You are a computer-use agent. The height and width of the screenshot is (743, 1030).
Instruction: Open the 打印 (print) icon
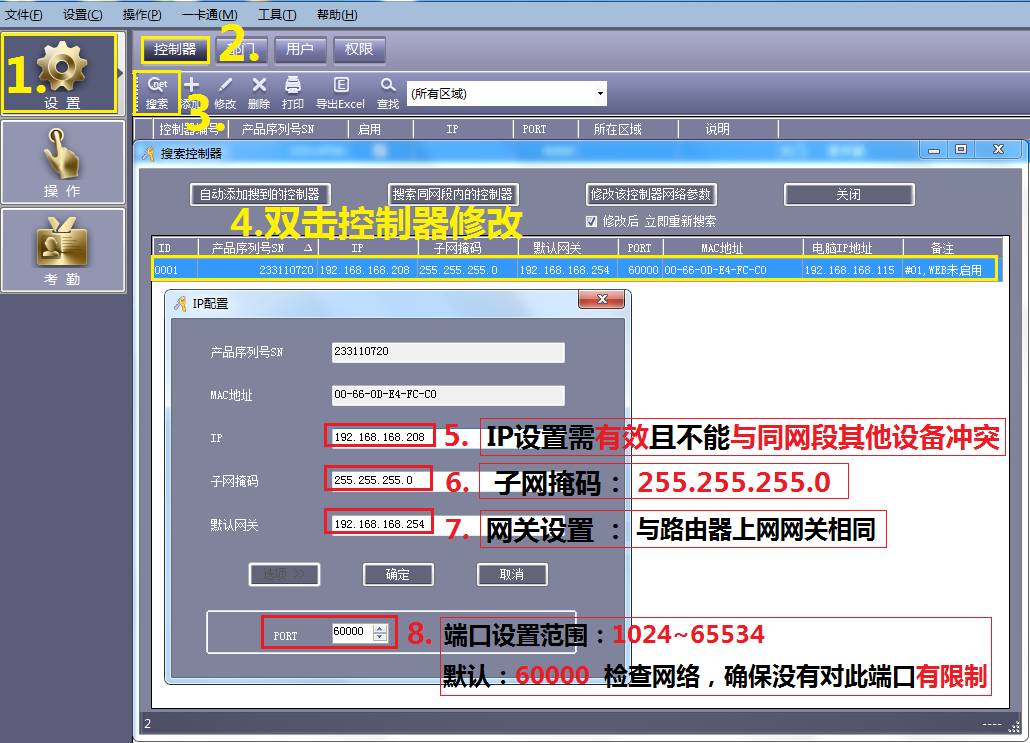291,90
